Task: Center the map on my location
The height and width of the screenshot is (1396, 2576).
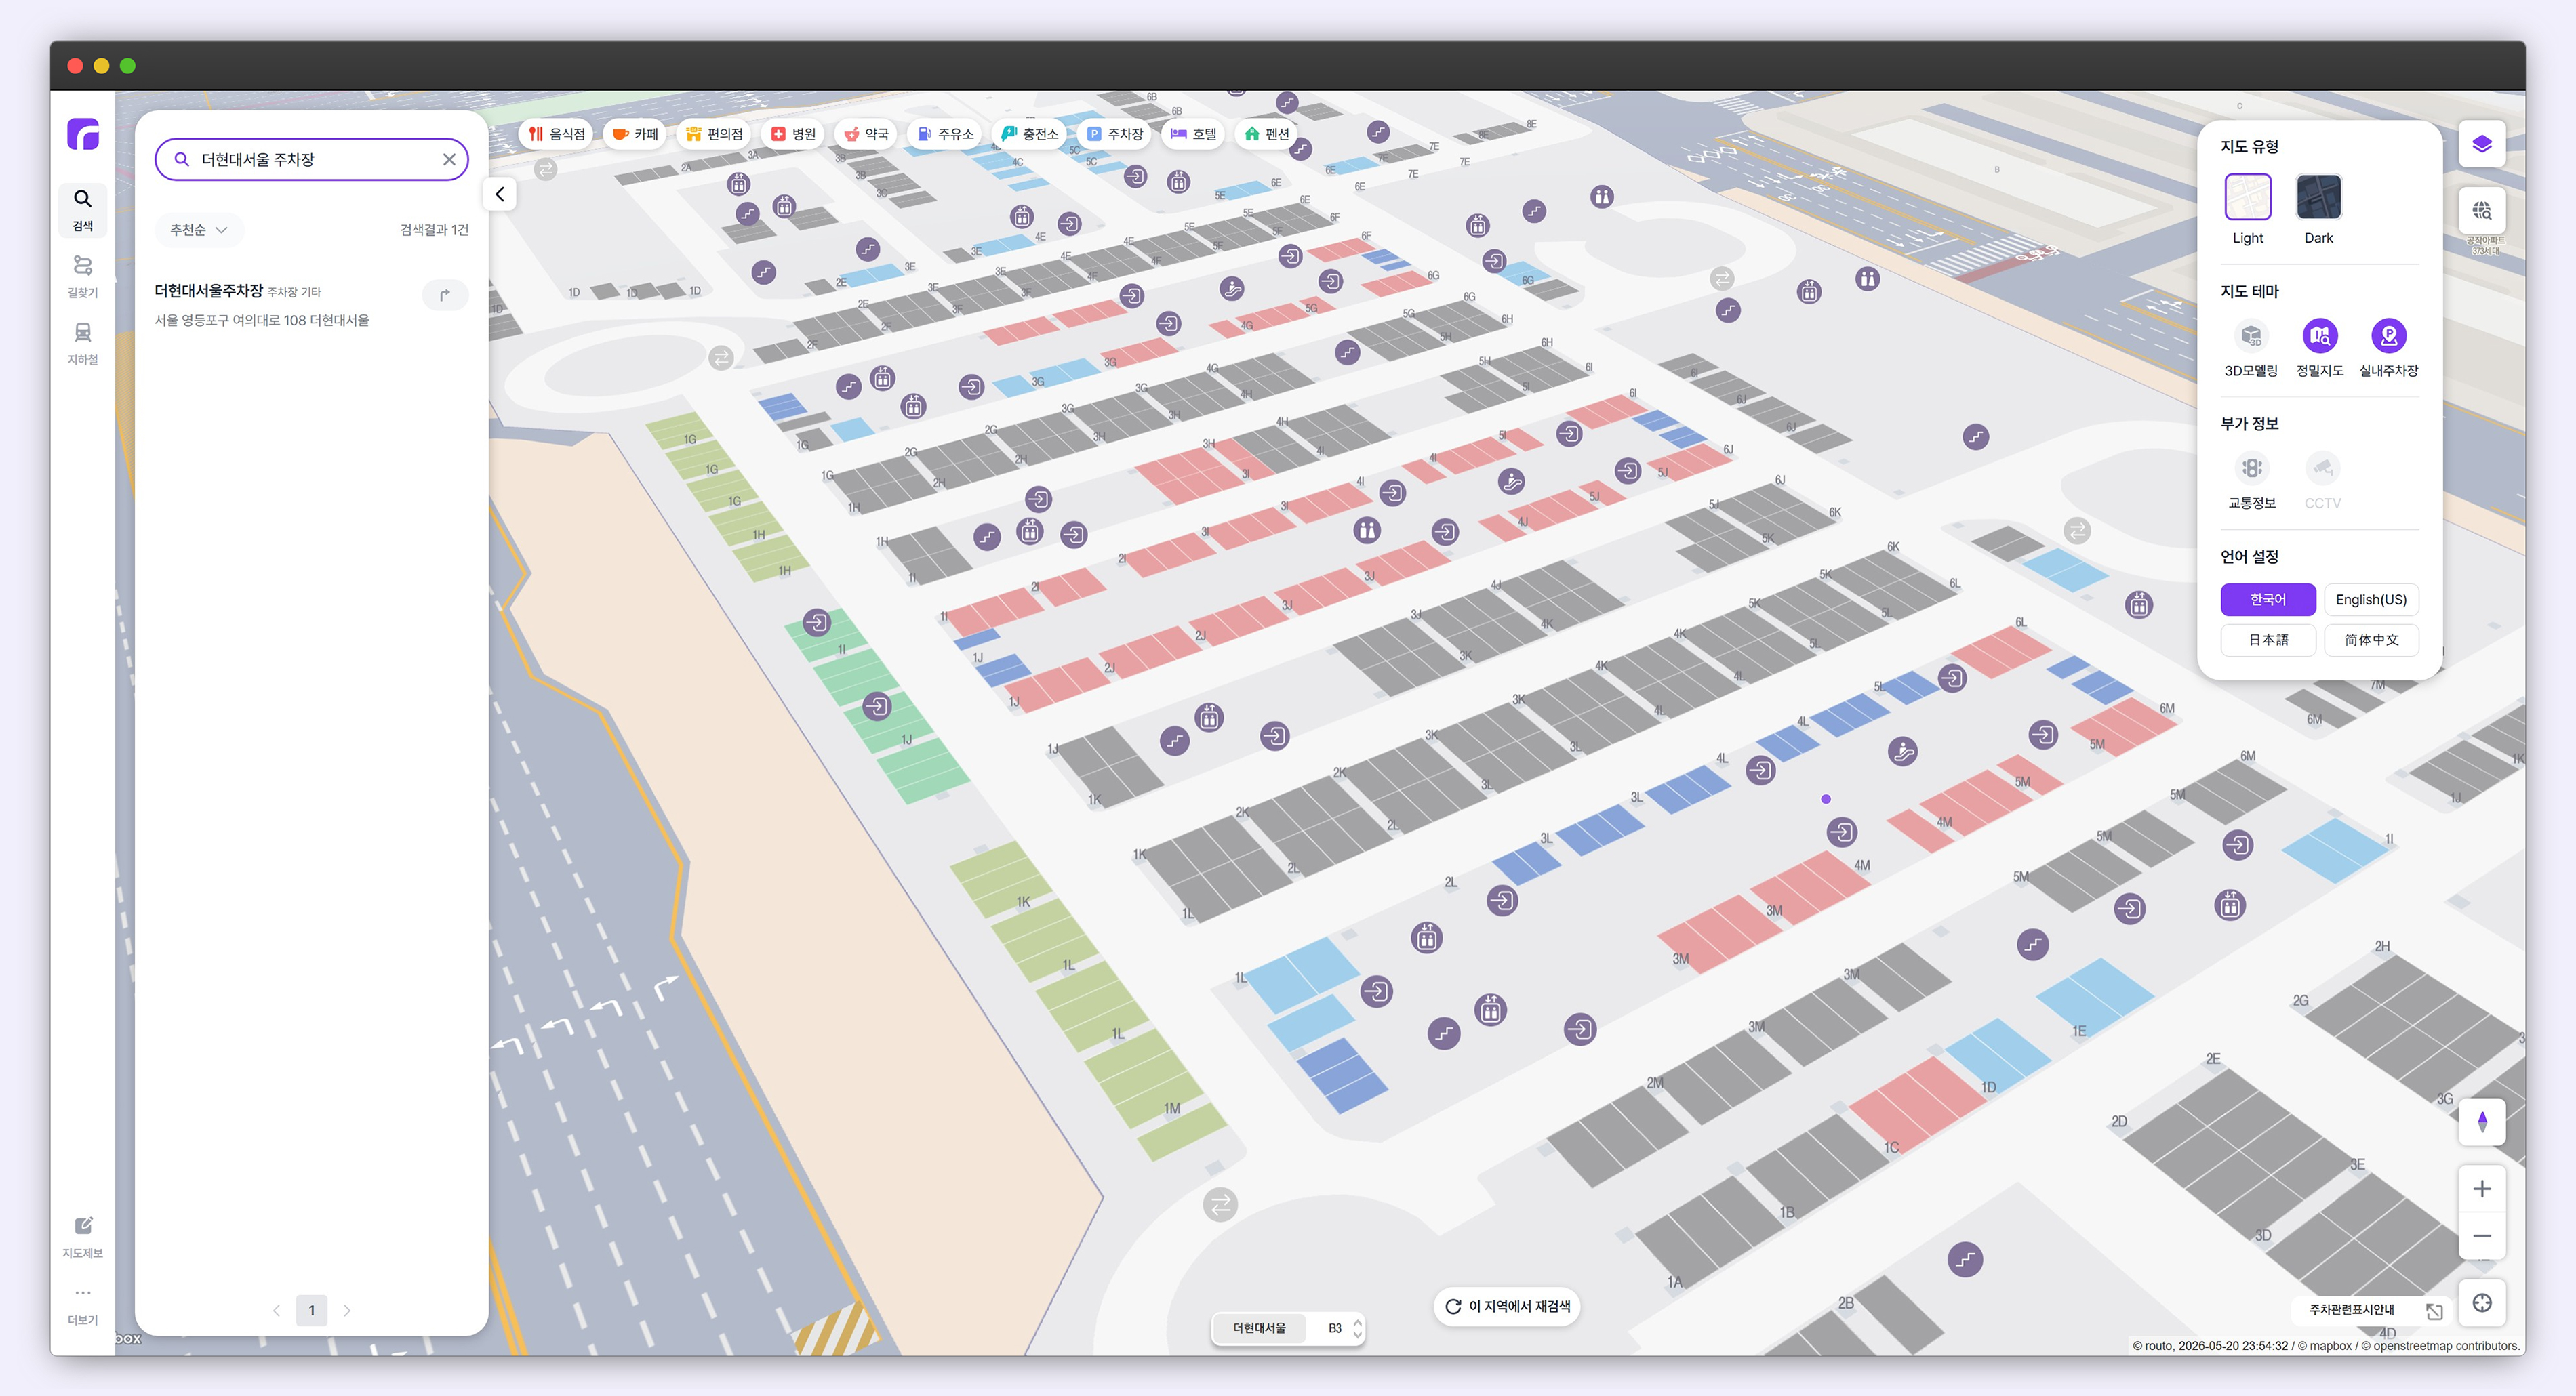Action: (2482, 1303)
